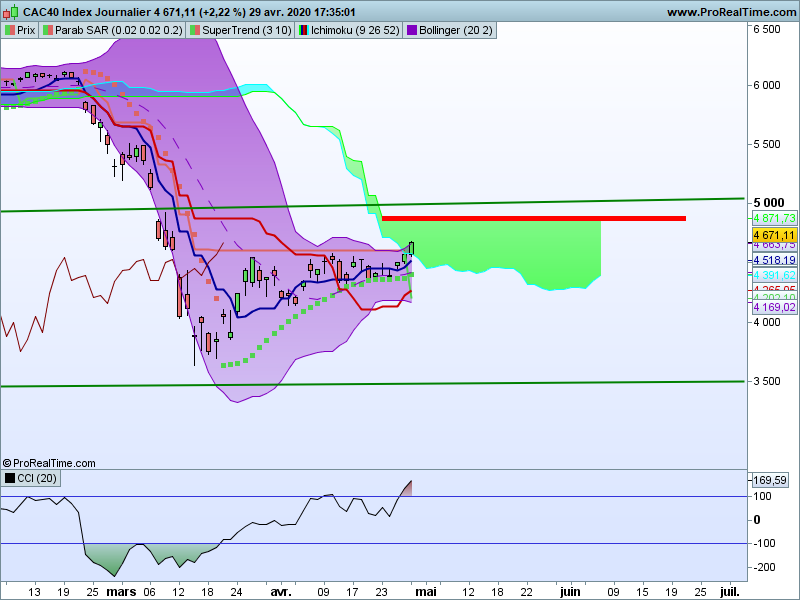The image size is (800, 600).
Task: Select the green trendline near 5 000
Action: click(372, 205)
